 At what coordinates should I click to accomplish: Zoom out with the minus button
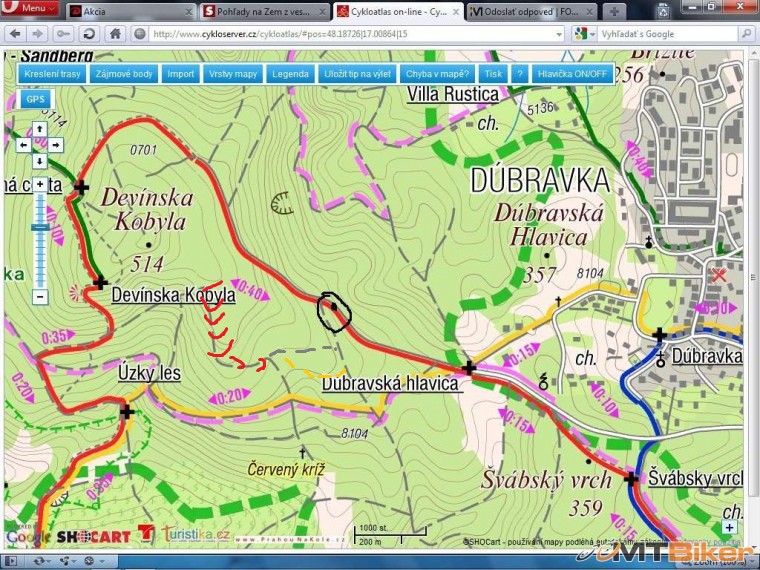[x=39, y=296]
